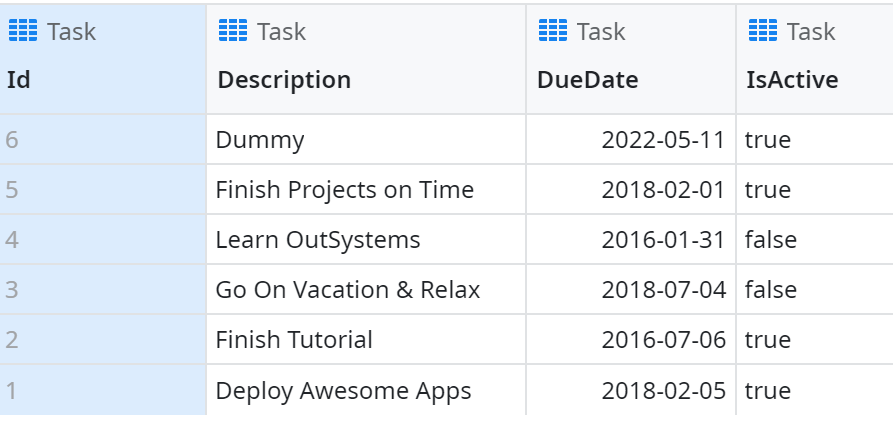Select the Id column header
This screenshot has width=893, height=426.
(19, 80)
